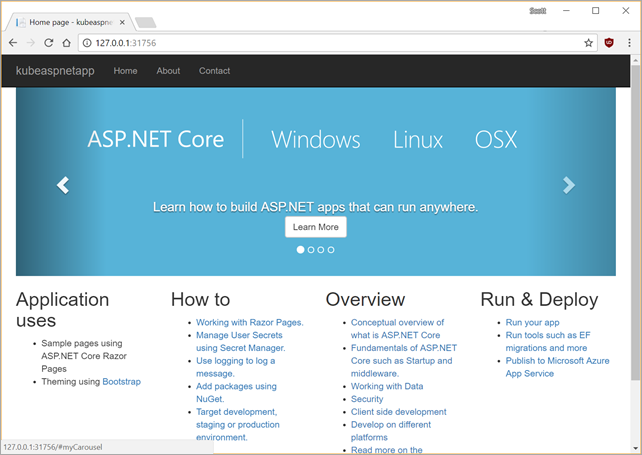Open Manage User Secrets link

[x=241, y=342]
